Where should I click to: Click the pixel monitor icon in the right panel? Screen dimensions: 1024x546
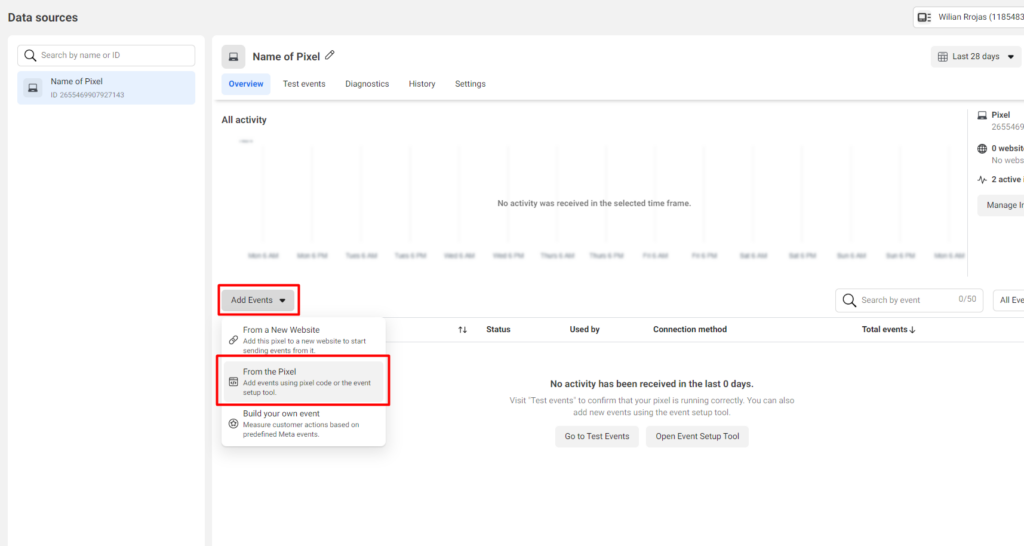click(x=982, y=115)
